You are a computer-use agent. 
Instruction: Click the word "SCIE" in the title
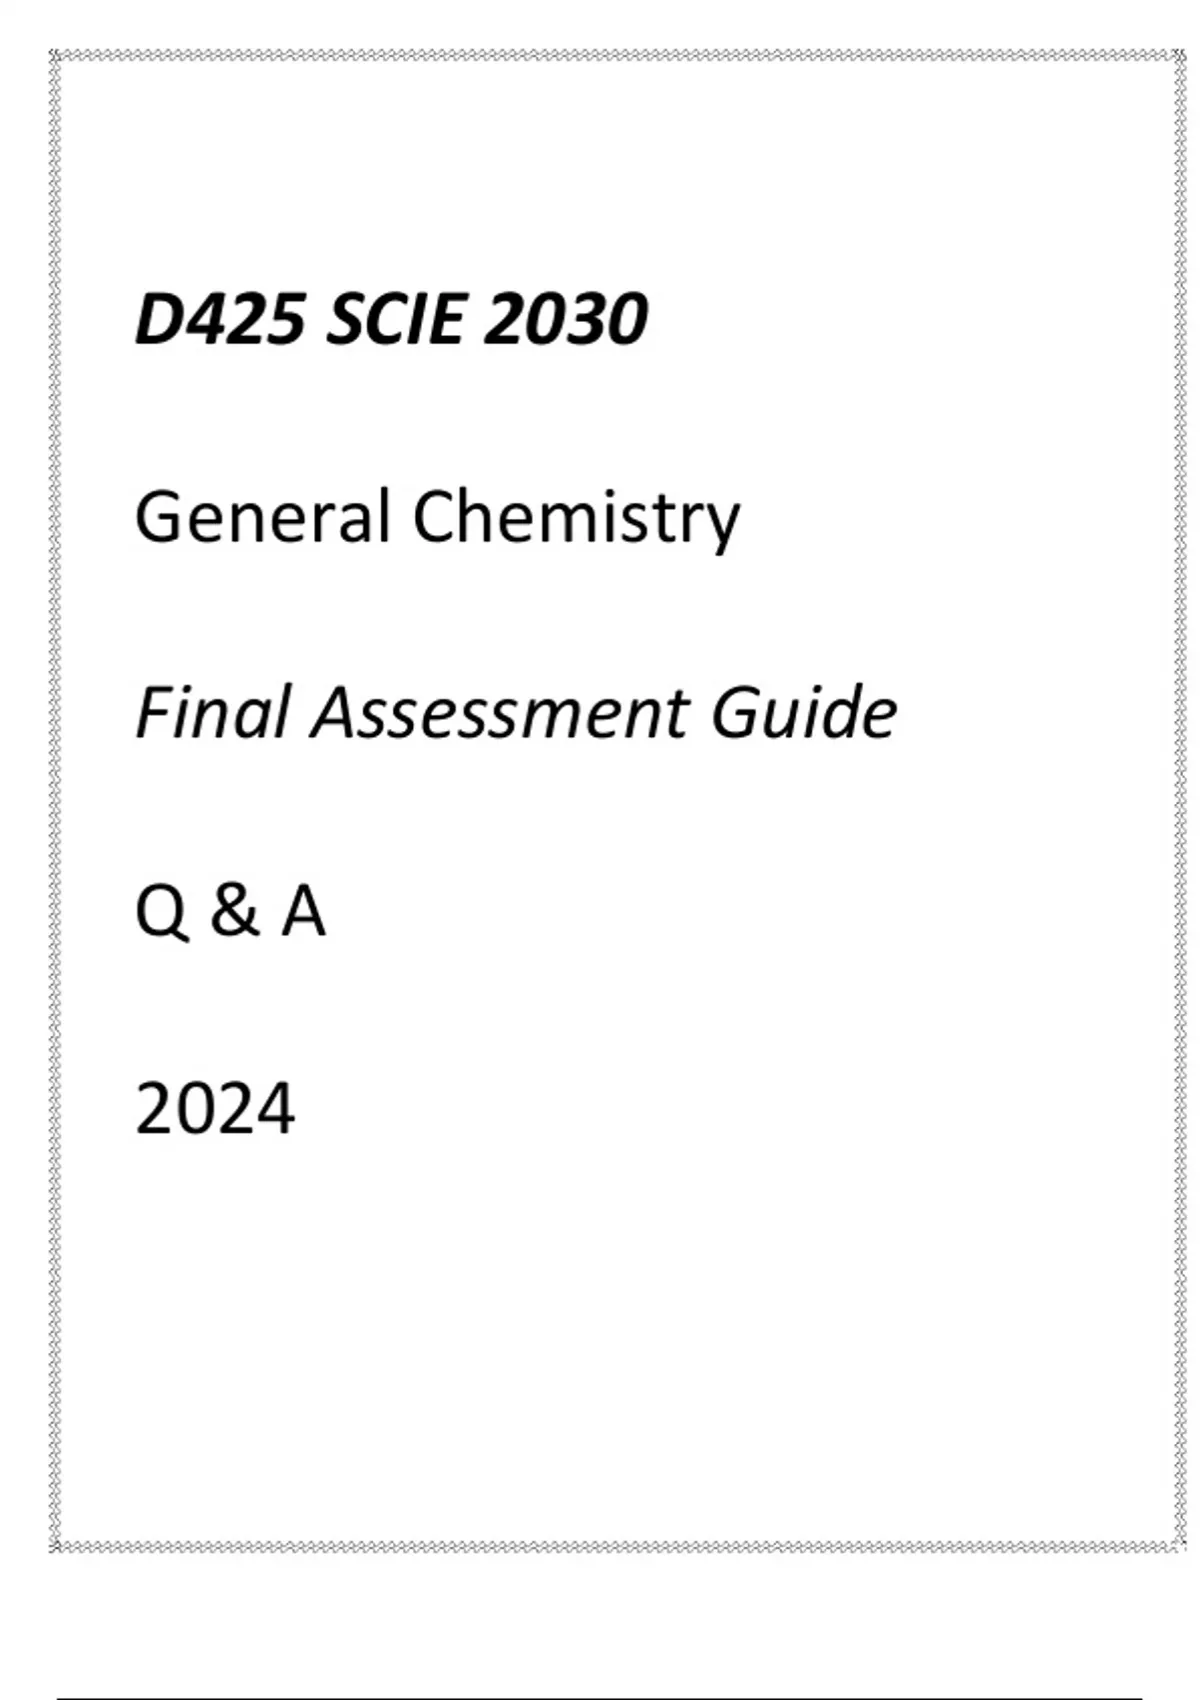coord(395,320)
